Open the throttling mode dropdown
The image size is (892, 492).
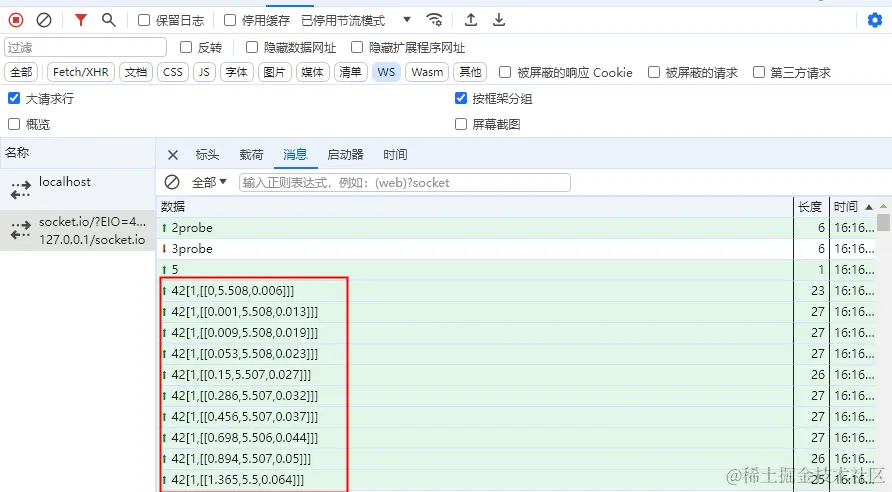[356, 20]
